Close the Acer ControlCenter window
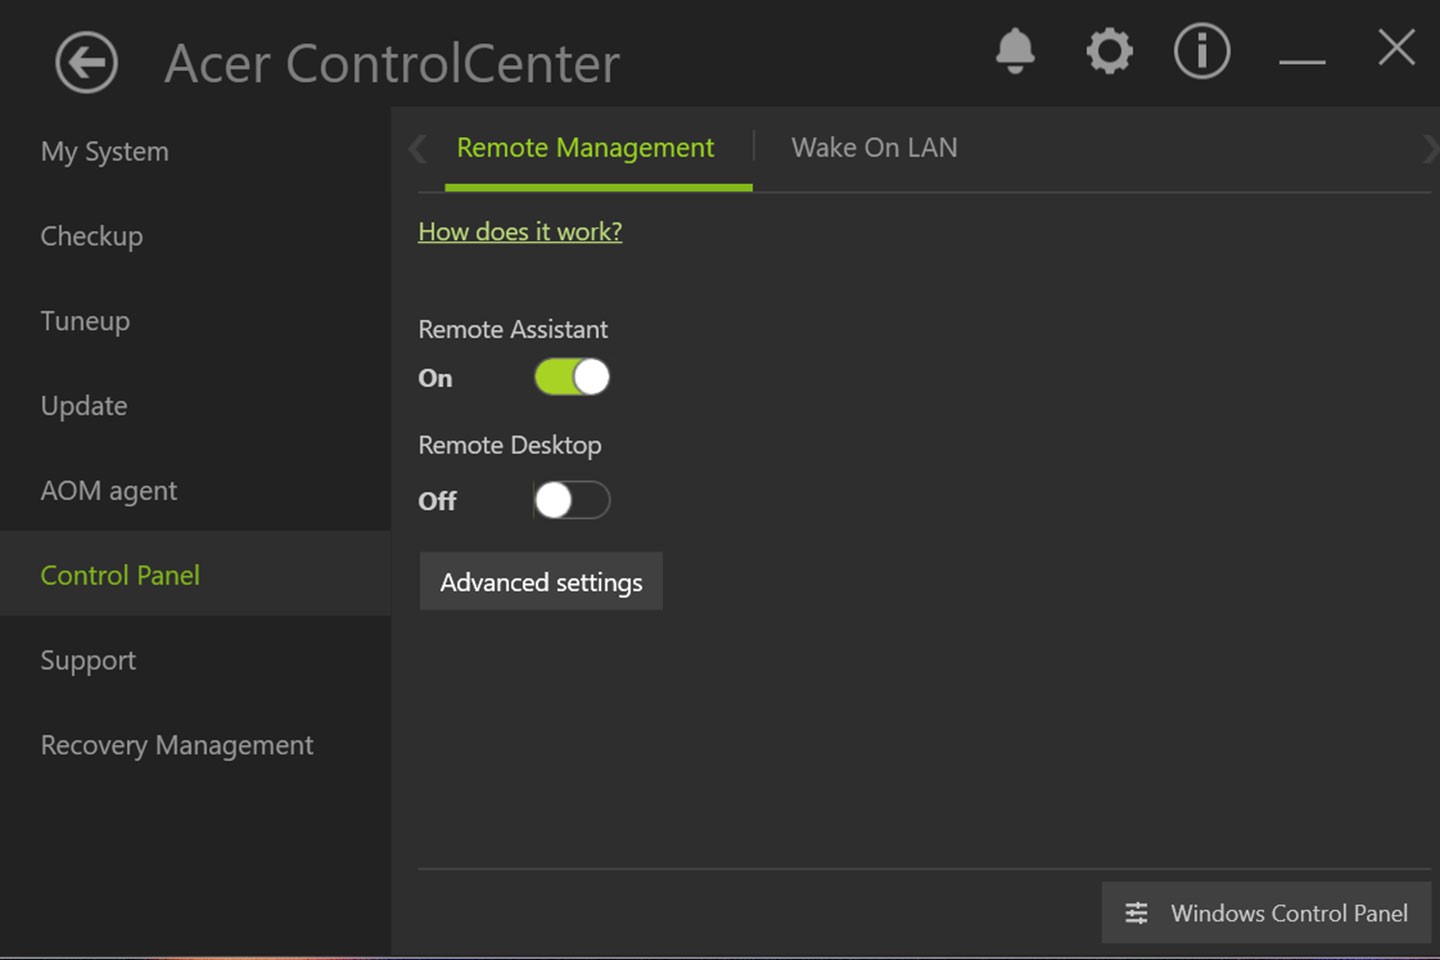This screenshot has width=1440, height=960. coord(1396,48)
